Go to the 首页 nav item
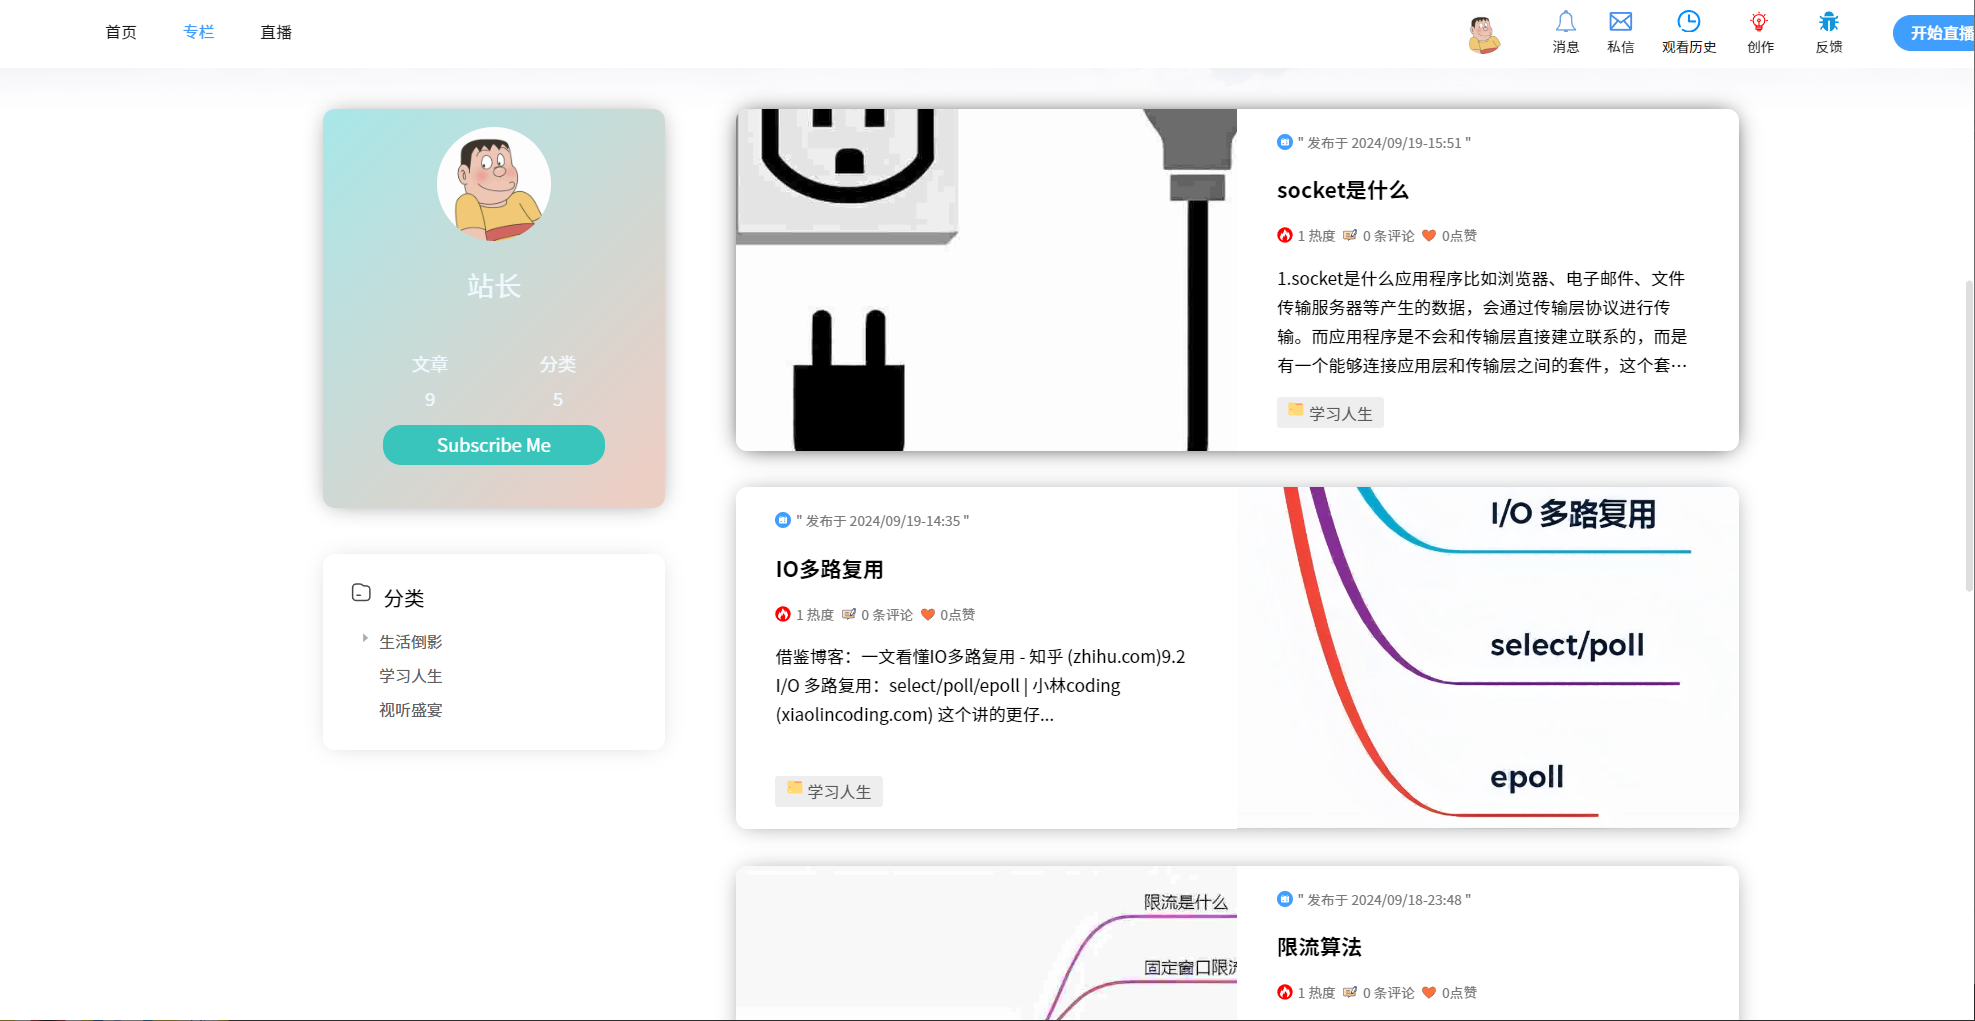The width and height of the screenshot is (1975, 1021). 121,32
